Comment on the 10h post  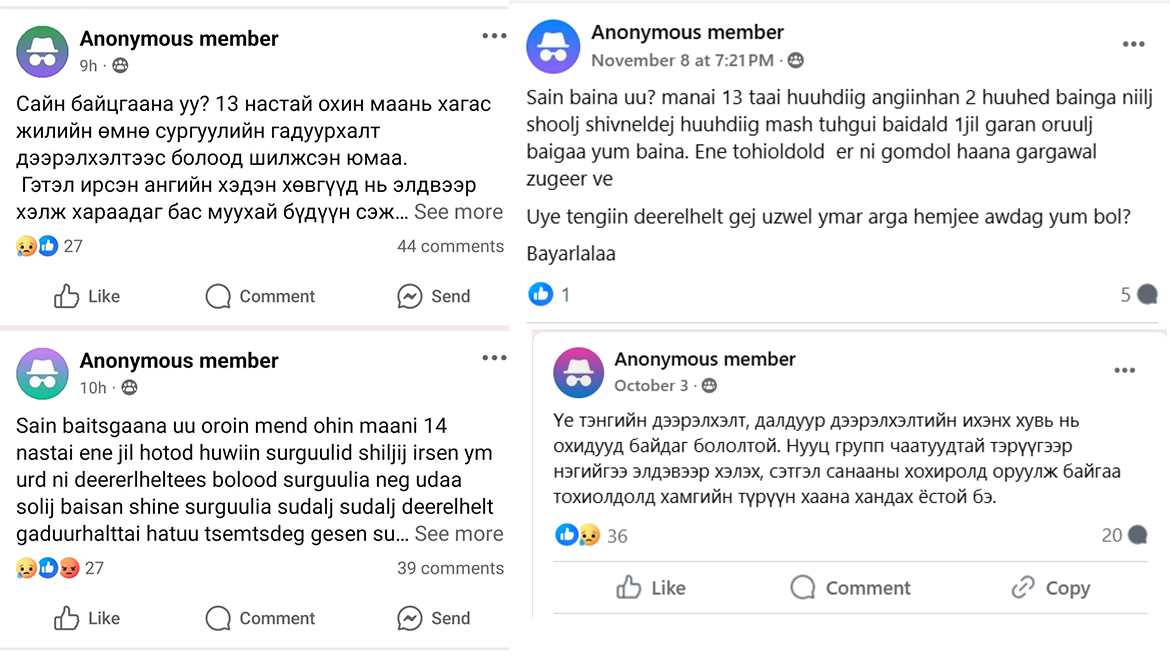pyautogui.click(x=218, y=618)
